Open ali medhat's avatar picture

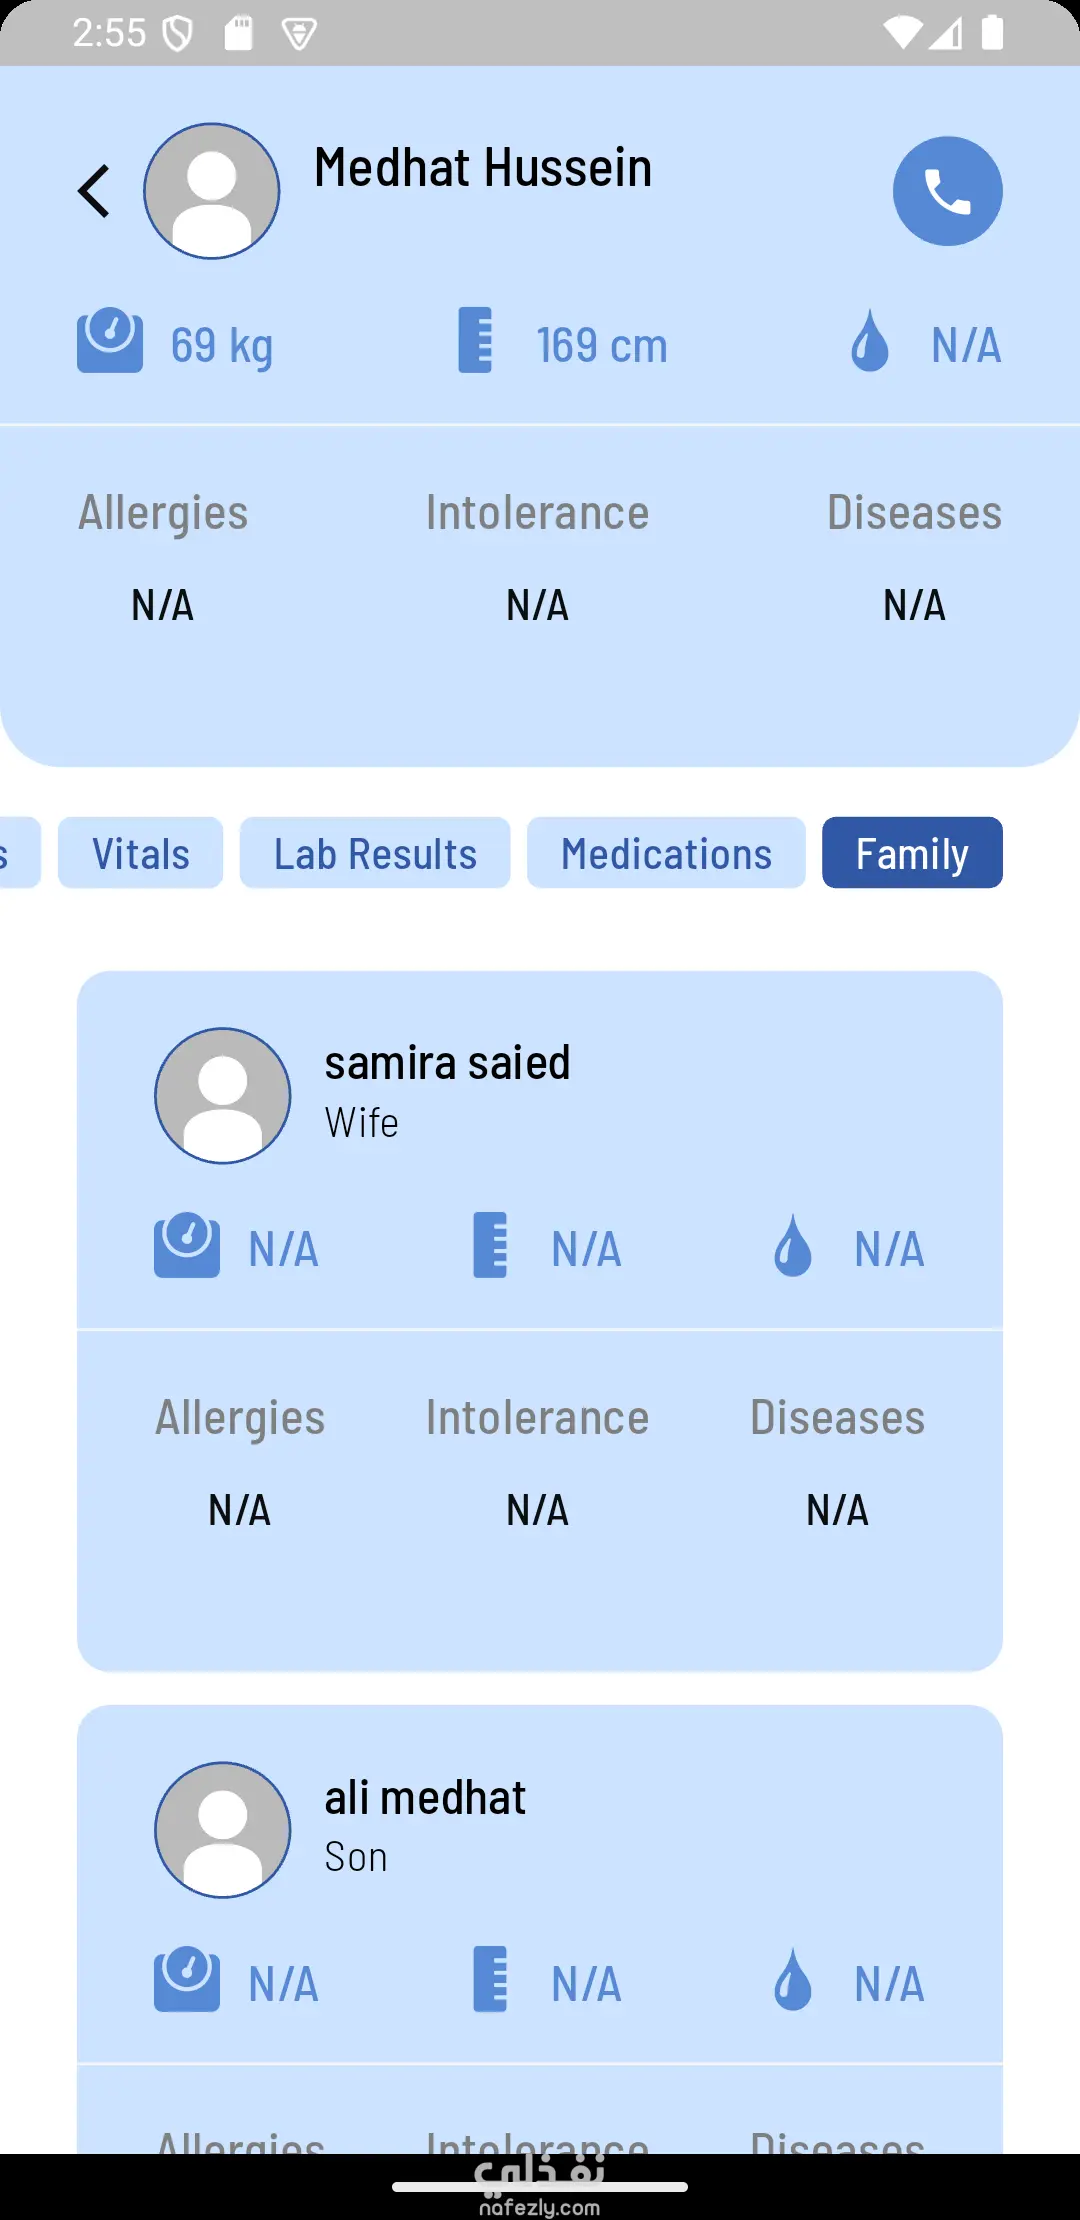[222, 1830]
